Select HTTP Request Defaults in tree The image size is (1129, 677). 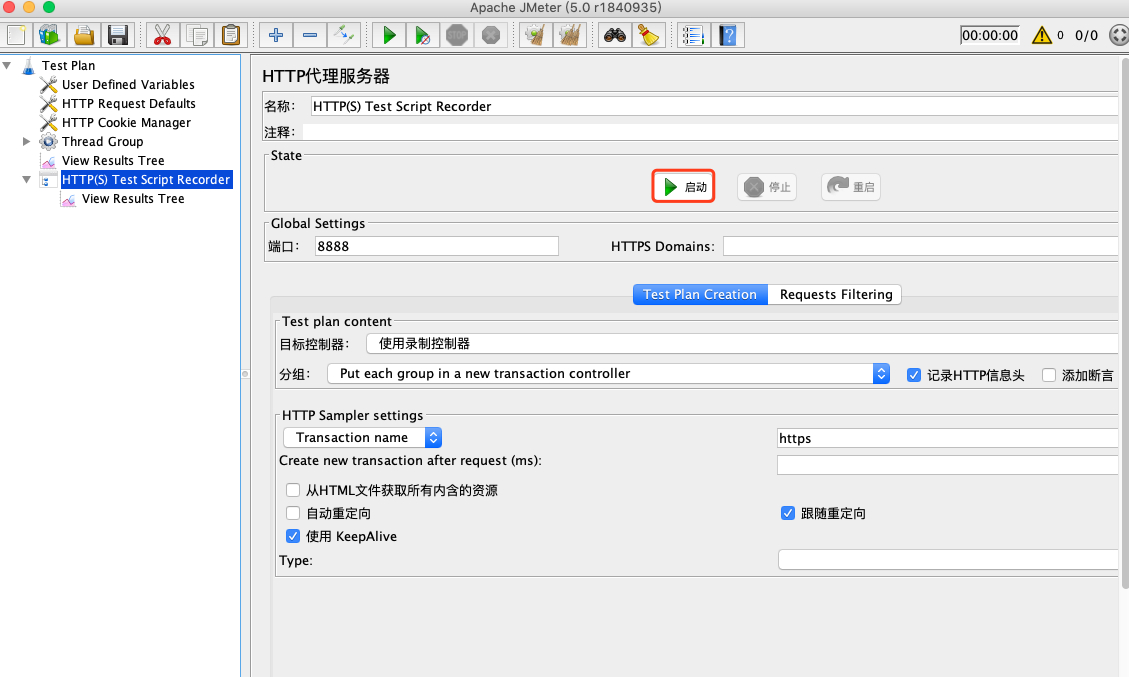coord(128,104)
